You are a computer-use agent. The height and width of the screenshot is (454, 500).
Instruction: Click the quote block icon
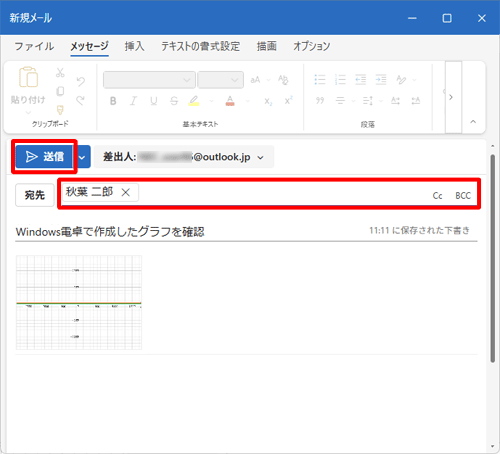pos(320,100)
